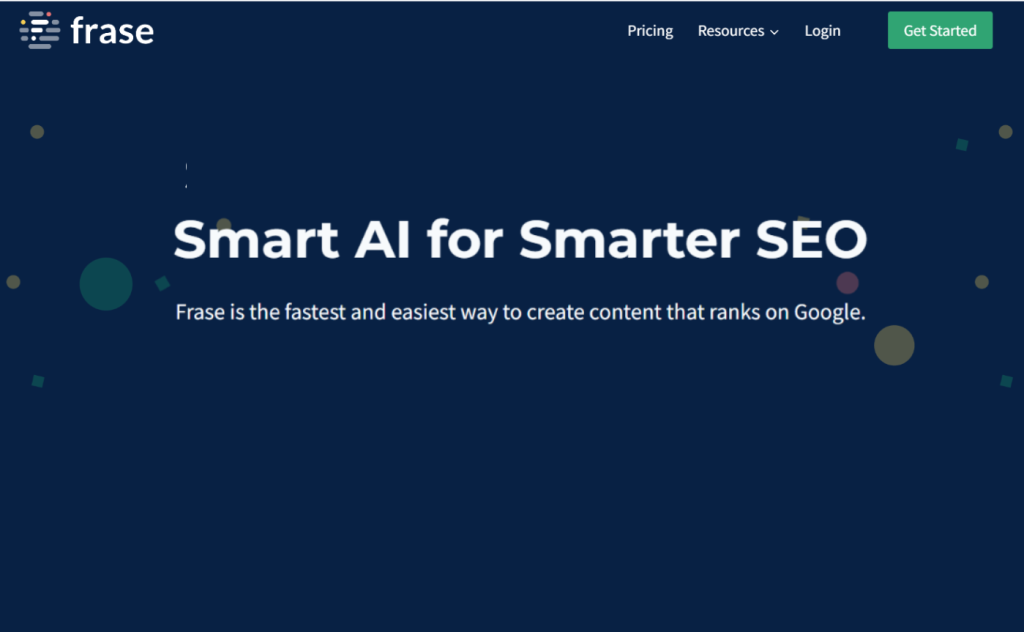This screenshot has height=632, width=1024.
Task: Select the "frase" wordmark in the header
Action: pos(113,30)
